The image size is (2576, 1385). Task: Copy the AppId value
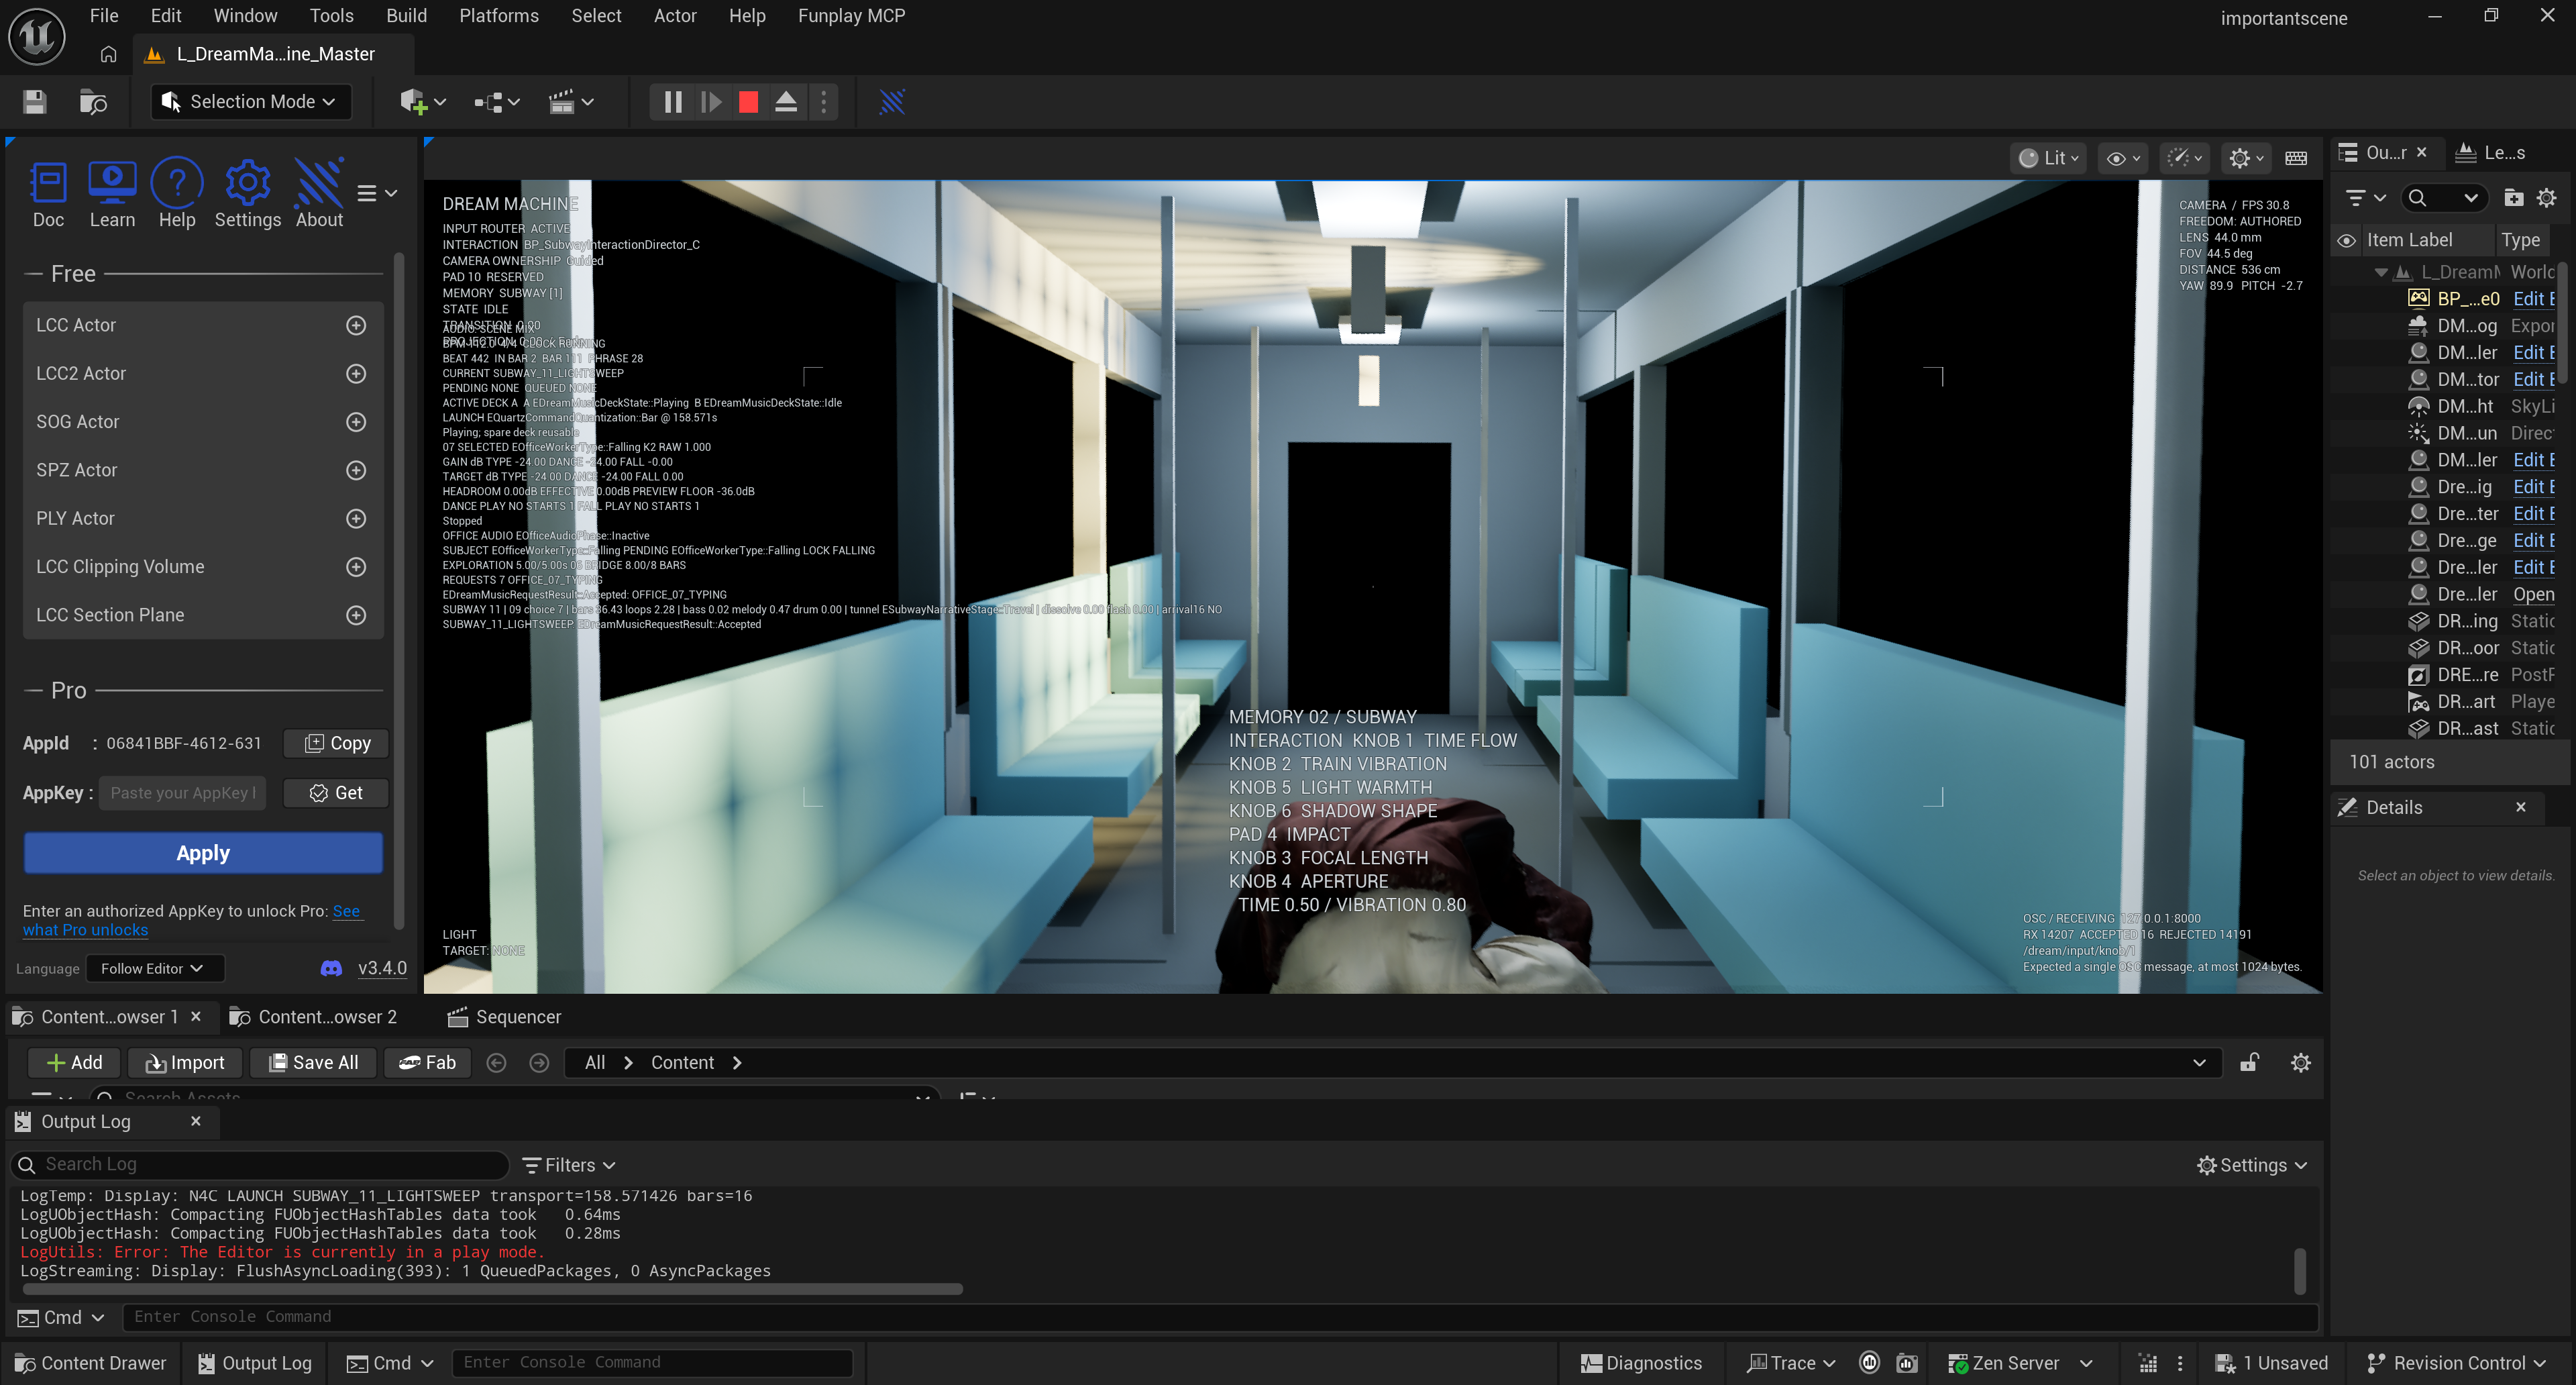click(x=336, y=744)
